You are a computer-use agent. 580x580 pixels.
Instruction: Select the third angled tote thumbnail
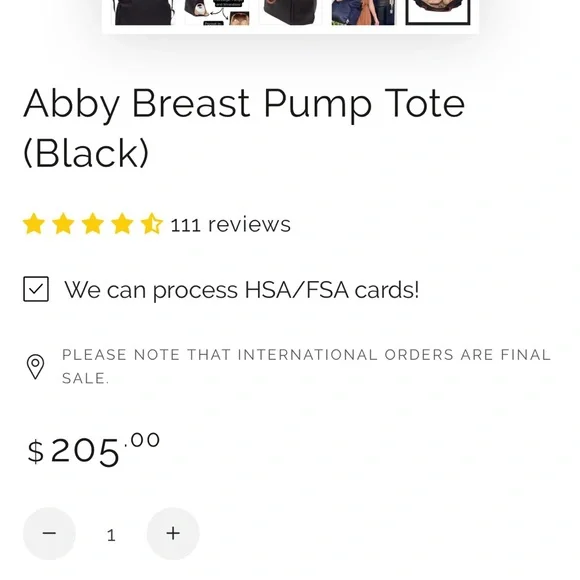(291, 13)
